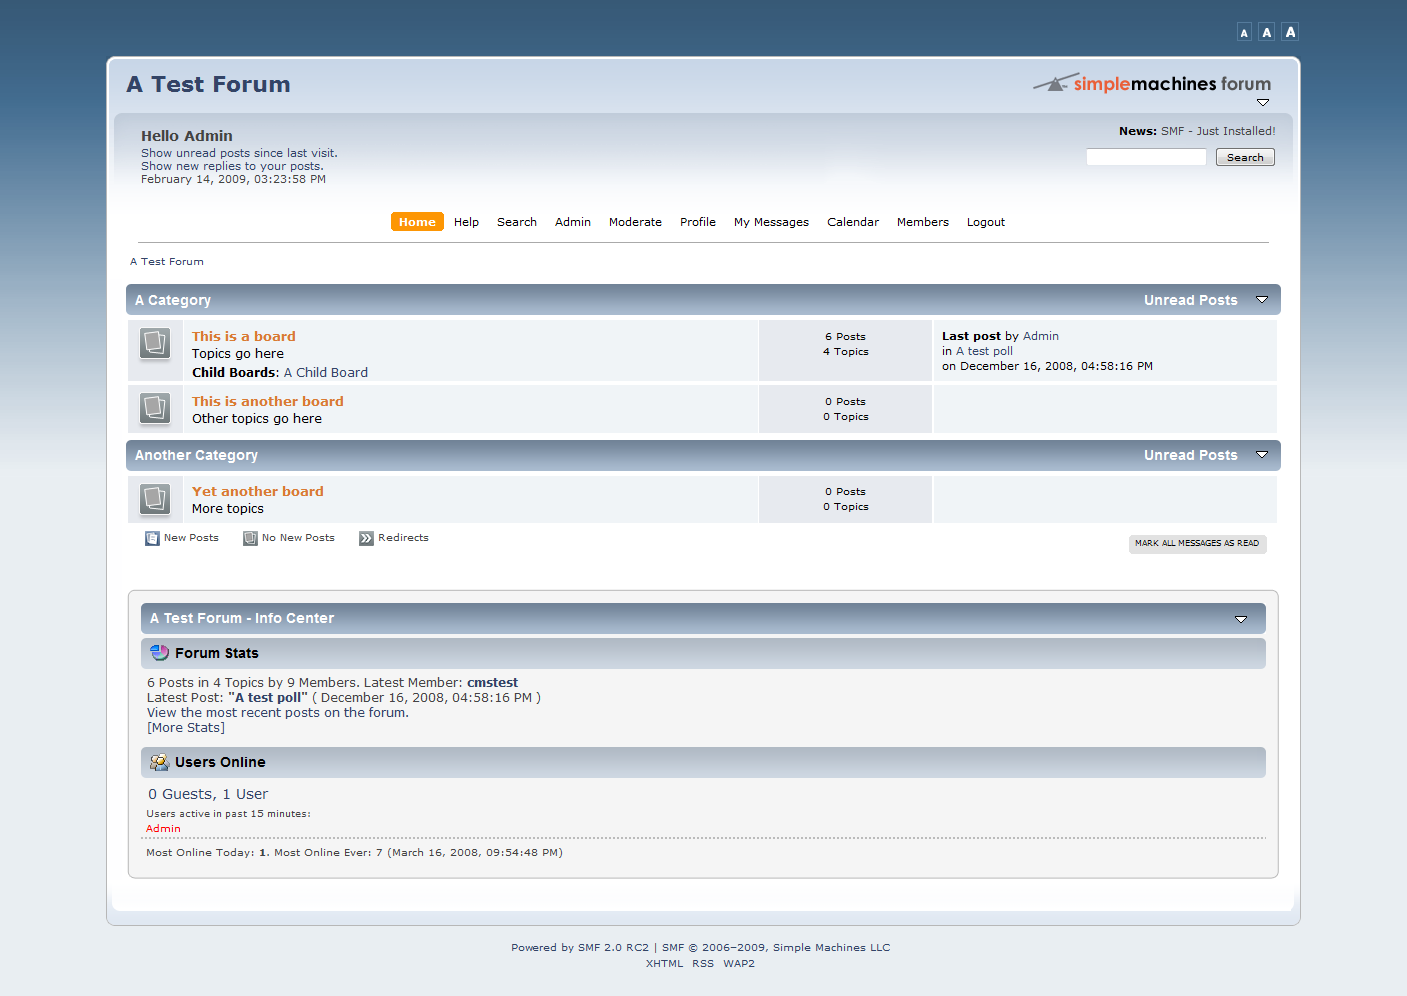1407x996 pixels.
Task: Select the smallest font size A icon
Action: [1244, 31]
